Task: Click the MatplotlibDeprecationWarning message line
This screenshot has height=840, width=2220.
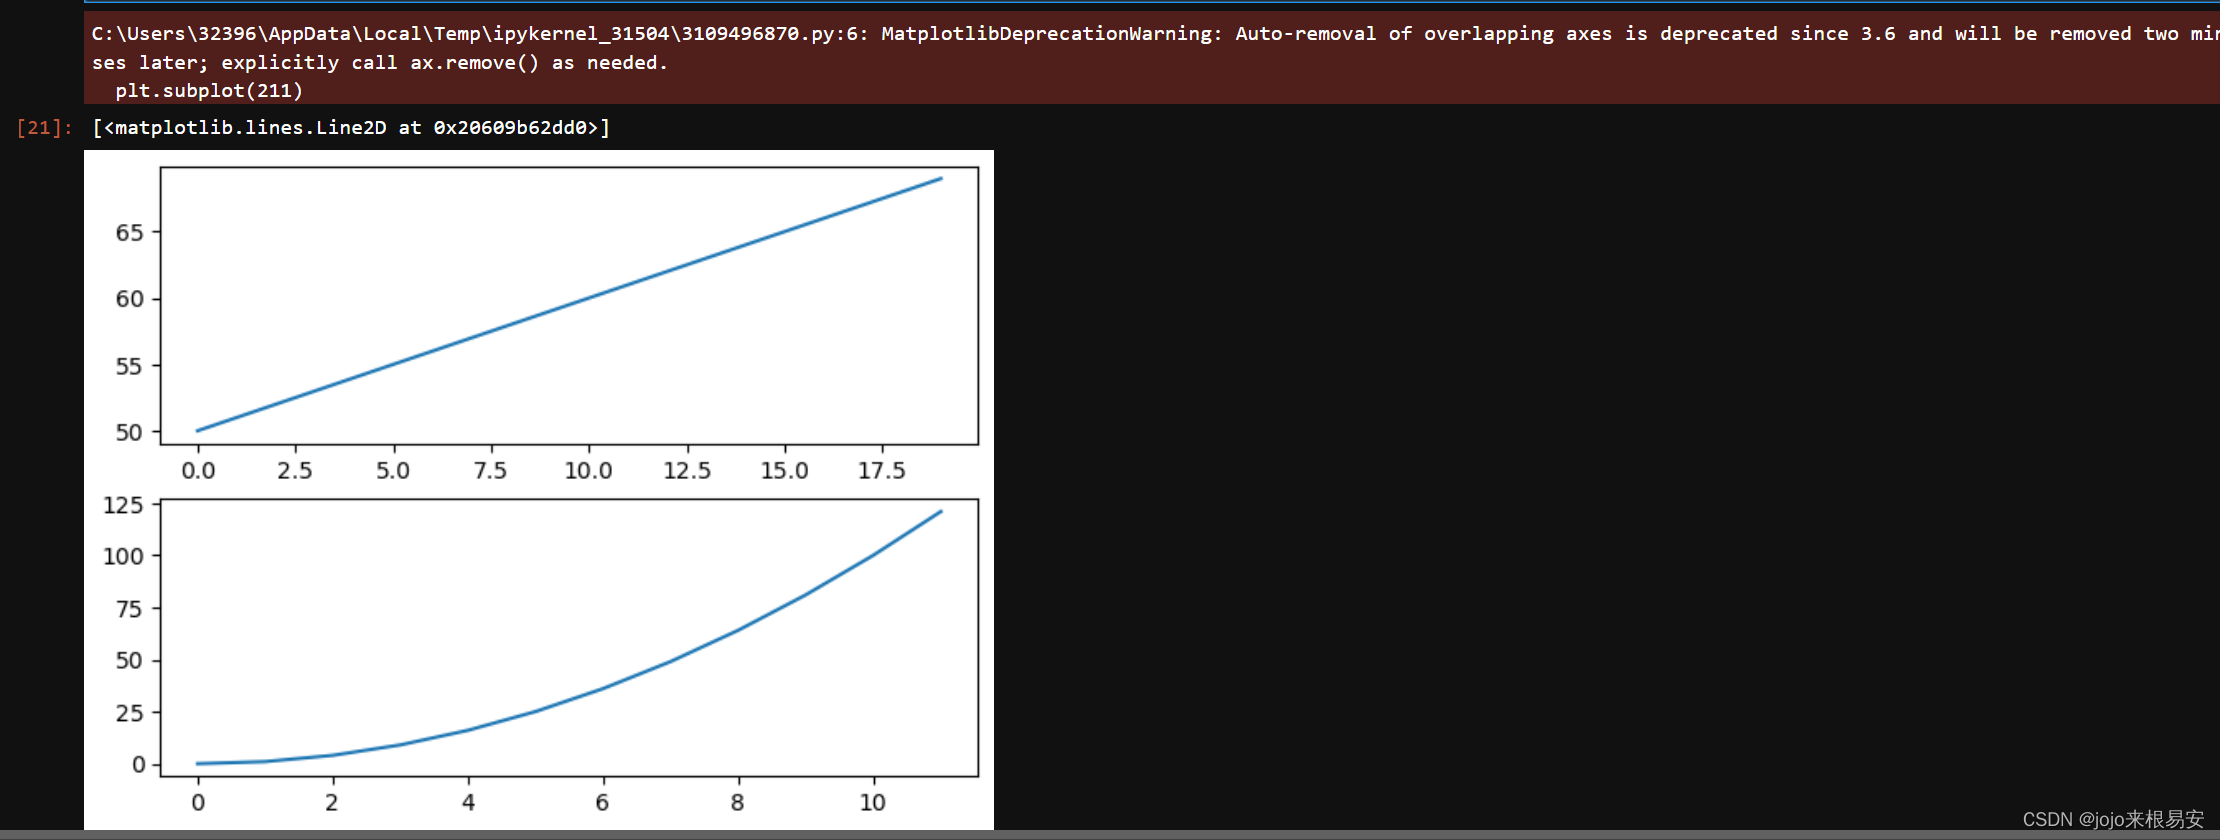Action: [x=1155, y=34]
